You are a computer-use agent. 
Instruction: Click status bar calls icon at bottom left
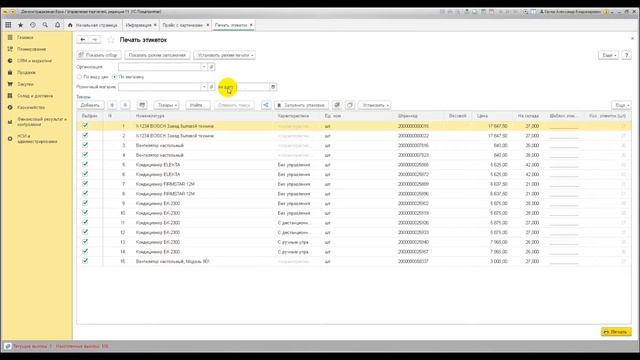coord(7,346)
